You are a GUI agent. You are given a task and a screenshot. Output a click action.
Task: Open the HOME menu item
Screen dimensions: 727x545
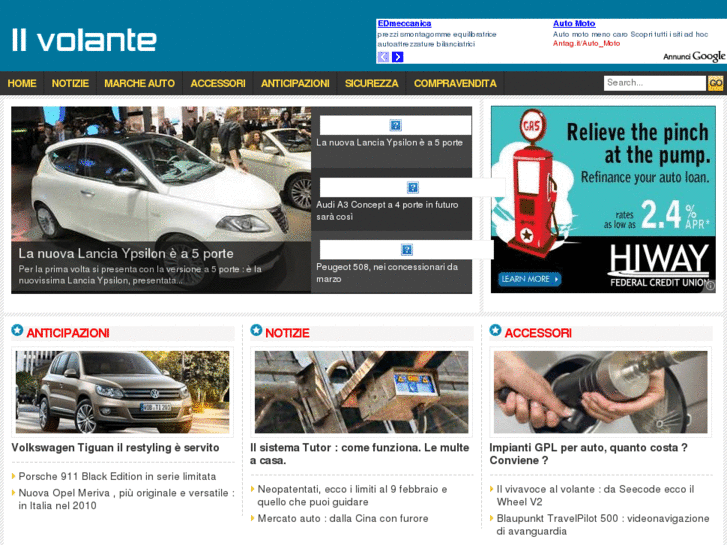[x=22, y=83]
